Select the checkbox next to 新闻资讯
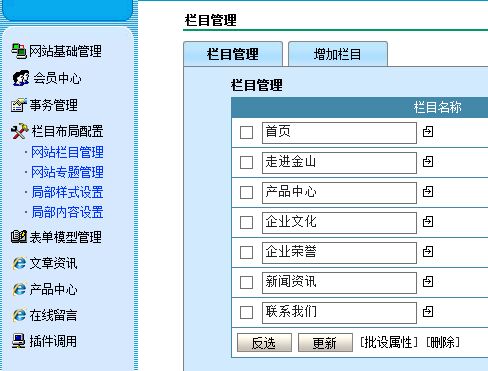 tap(246, 282)
